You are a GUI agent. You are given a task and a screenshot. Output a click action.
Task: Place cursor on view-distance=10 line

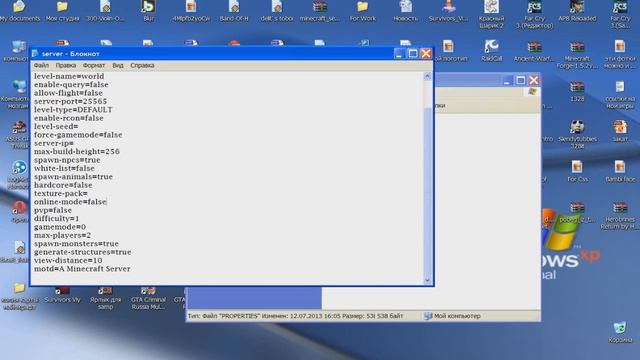point(68,260)
